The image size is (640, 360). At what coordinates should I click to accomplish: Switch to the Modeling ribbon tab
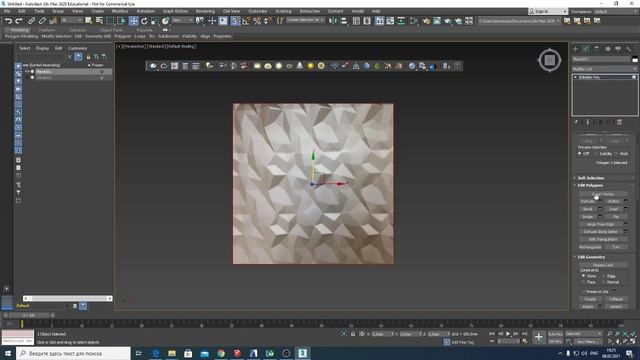click(x=19, y=30)
